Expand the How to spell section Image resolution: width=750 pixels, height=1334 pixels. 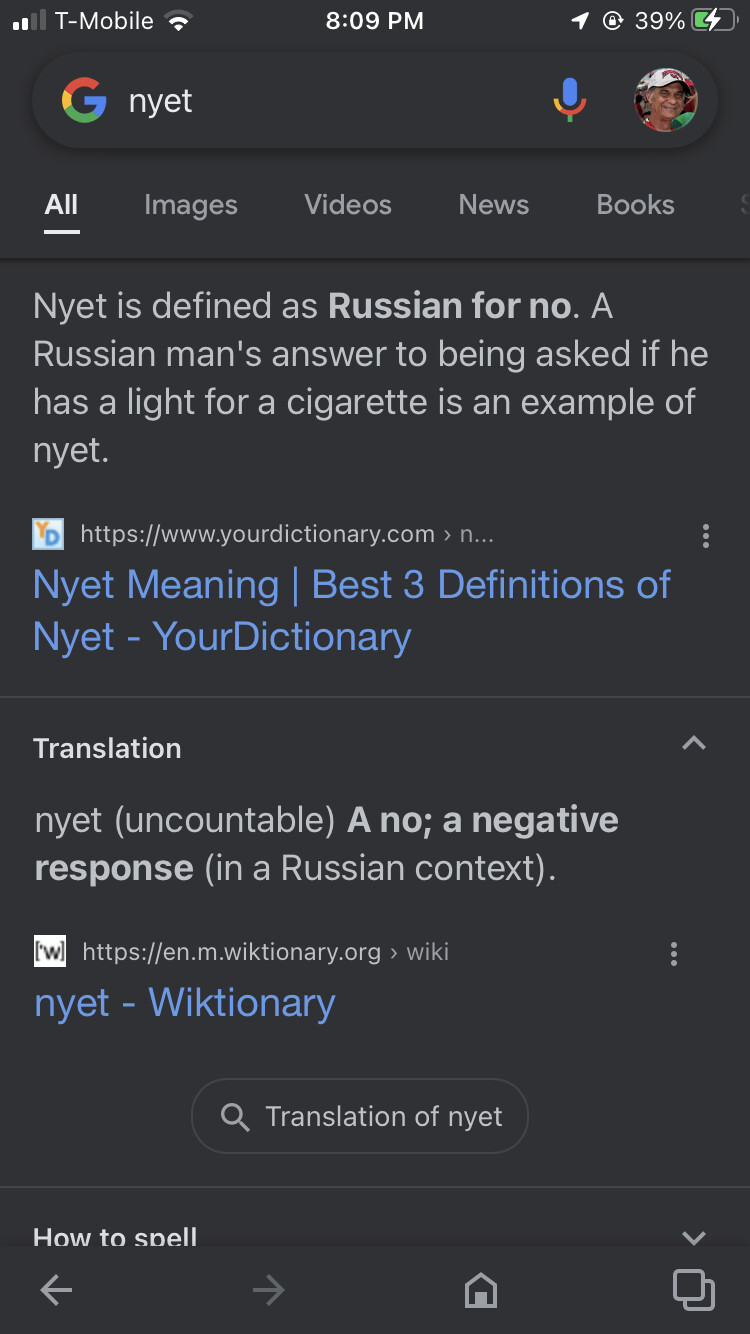coord(693,1237)
